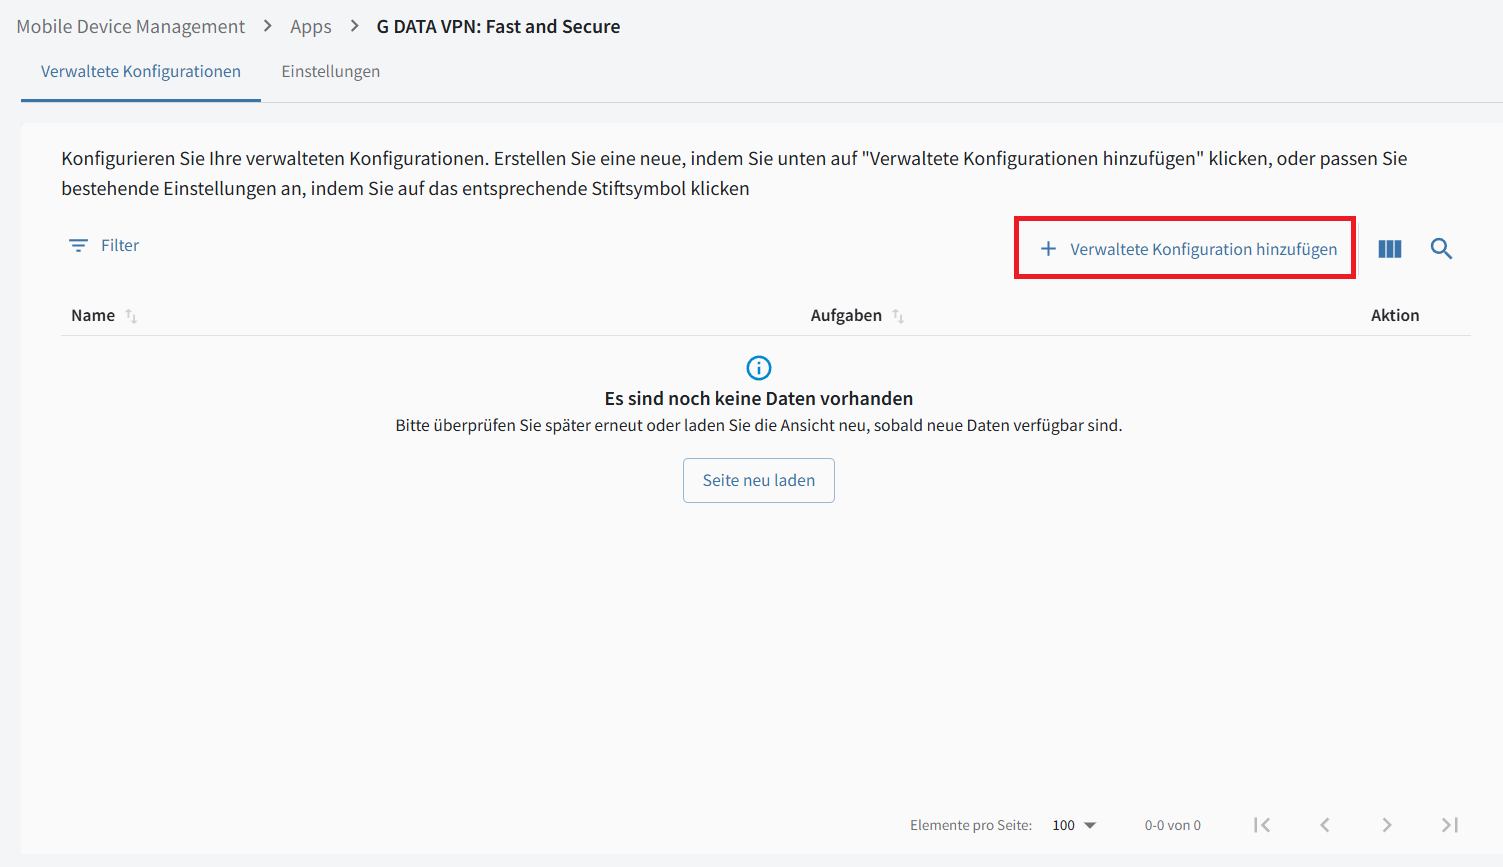Click the search magnifier icon
Screen dimensions: 1503x867
[1441, 249]
